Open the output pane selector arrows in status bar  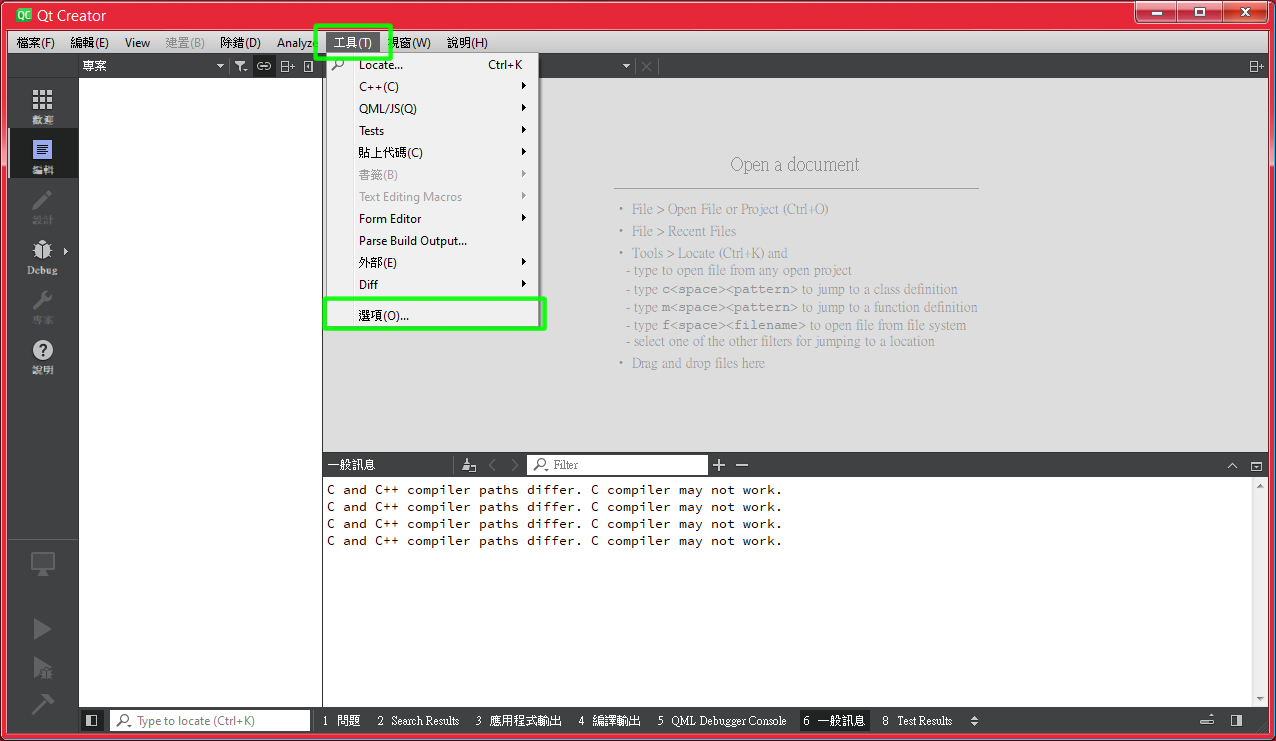[x=975, y=720]
